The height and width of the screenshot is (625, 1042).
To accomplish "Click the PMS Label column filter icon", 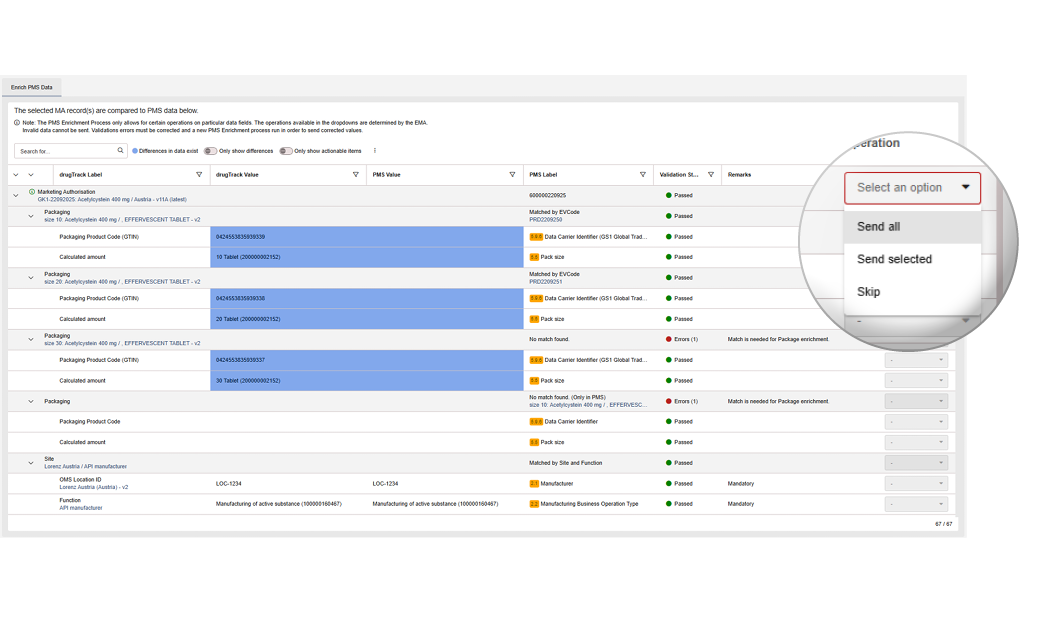I will (643, 175).
